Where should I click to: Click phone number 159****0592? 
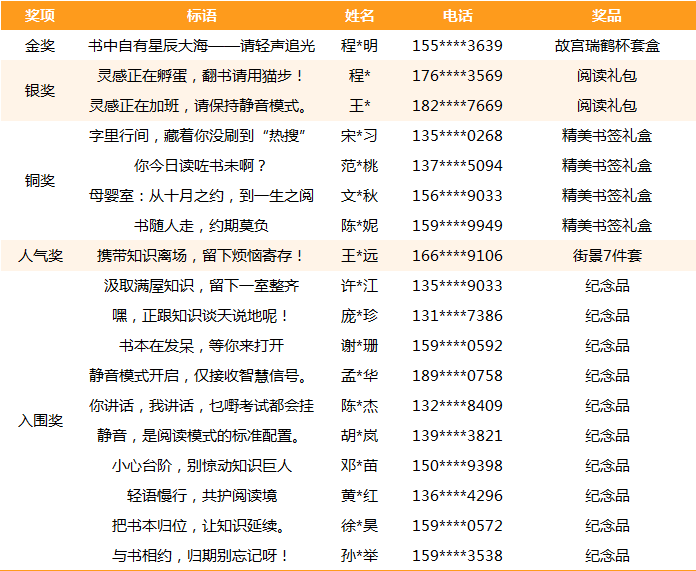tap(457, 345)
